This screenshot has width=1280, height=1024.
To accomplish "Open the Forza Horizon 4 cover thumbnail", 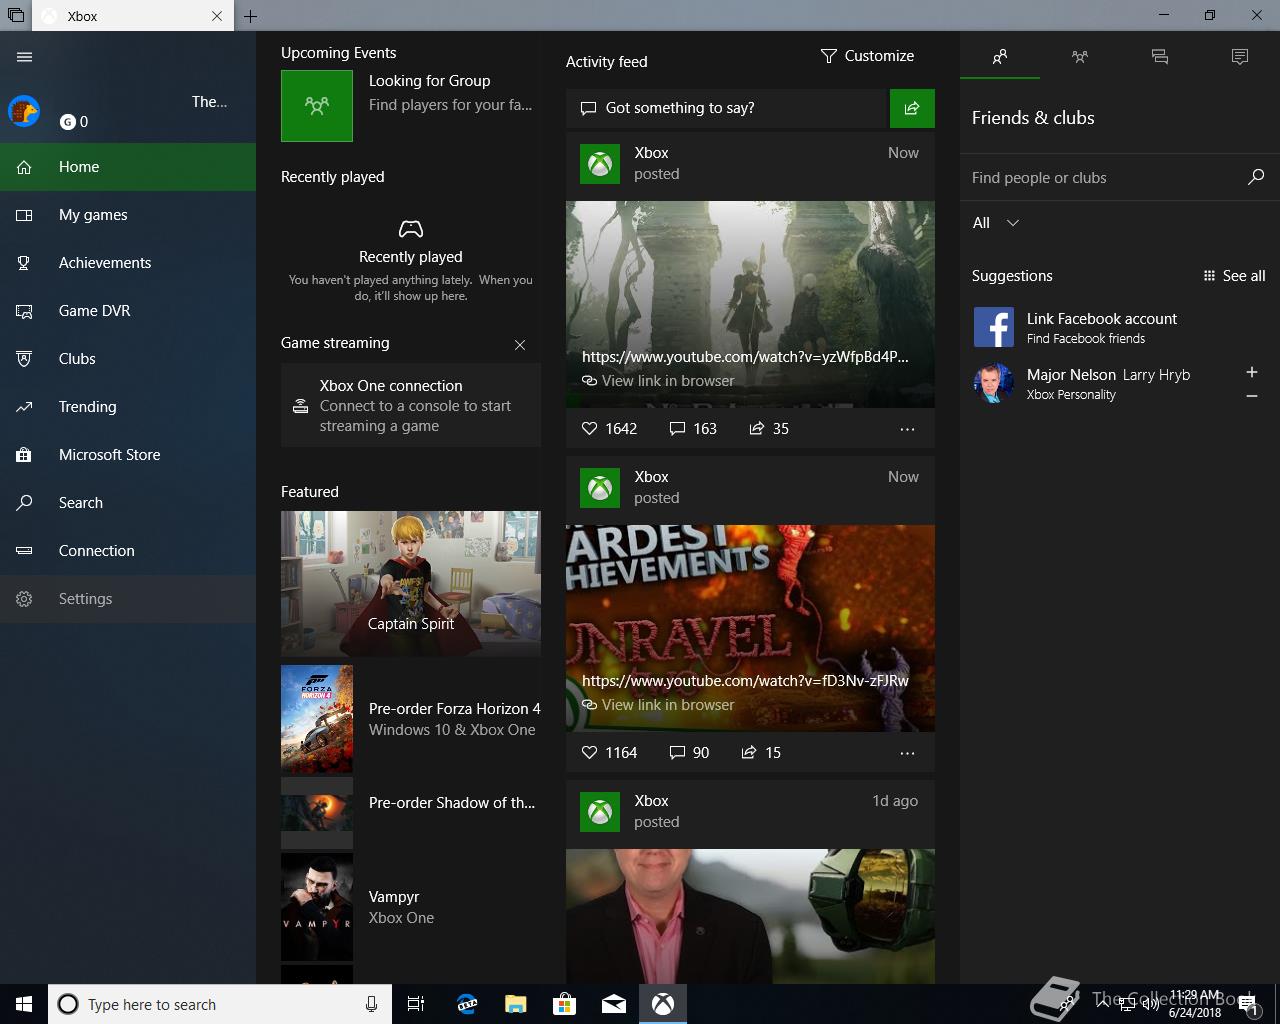I will [317, 719].
